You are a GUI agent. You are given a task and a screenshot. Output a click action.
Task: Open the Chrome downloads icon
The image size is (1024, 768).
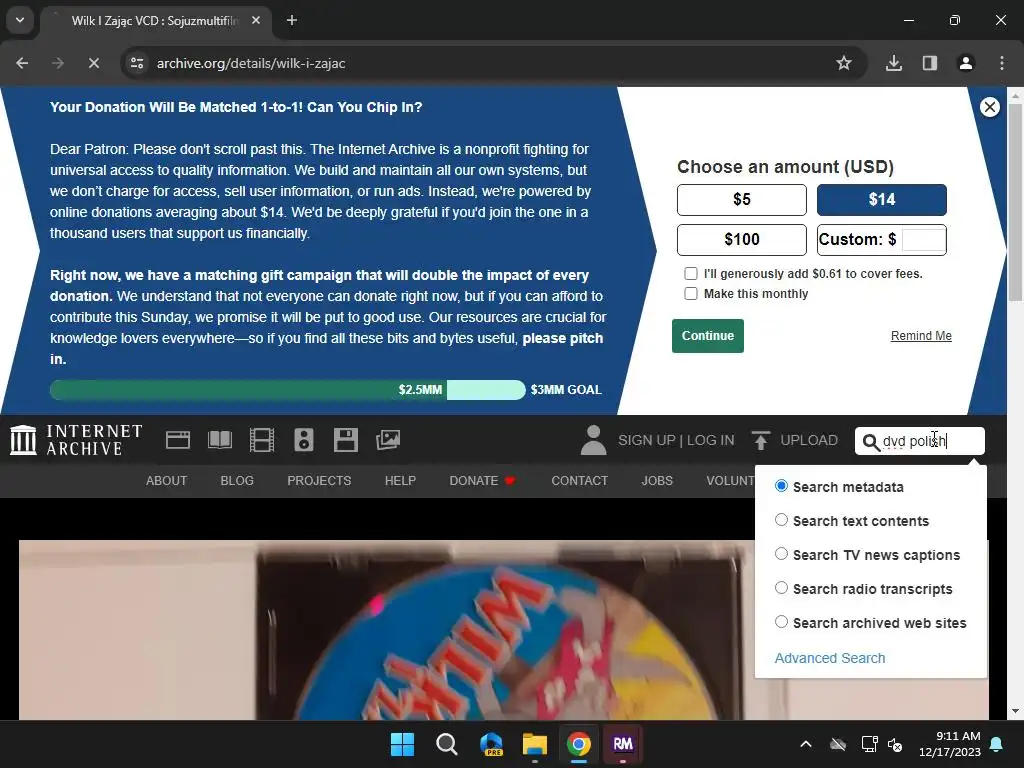tap(893, 63)
